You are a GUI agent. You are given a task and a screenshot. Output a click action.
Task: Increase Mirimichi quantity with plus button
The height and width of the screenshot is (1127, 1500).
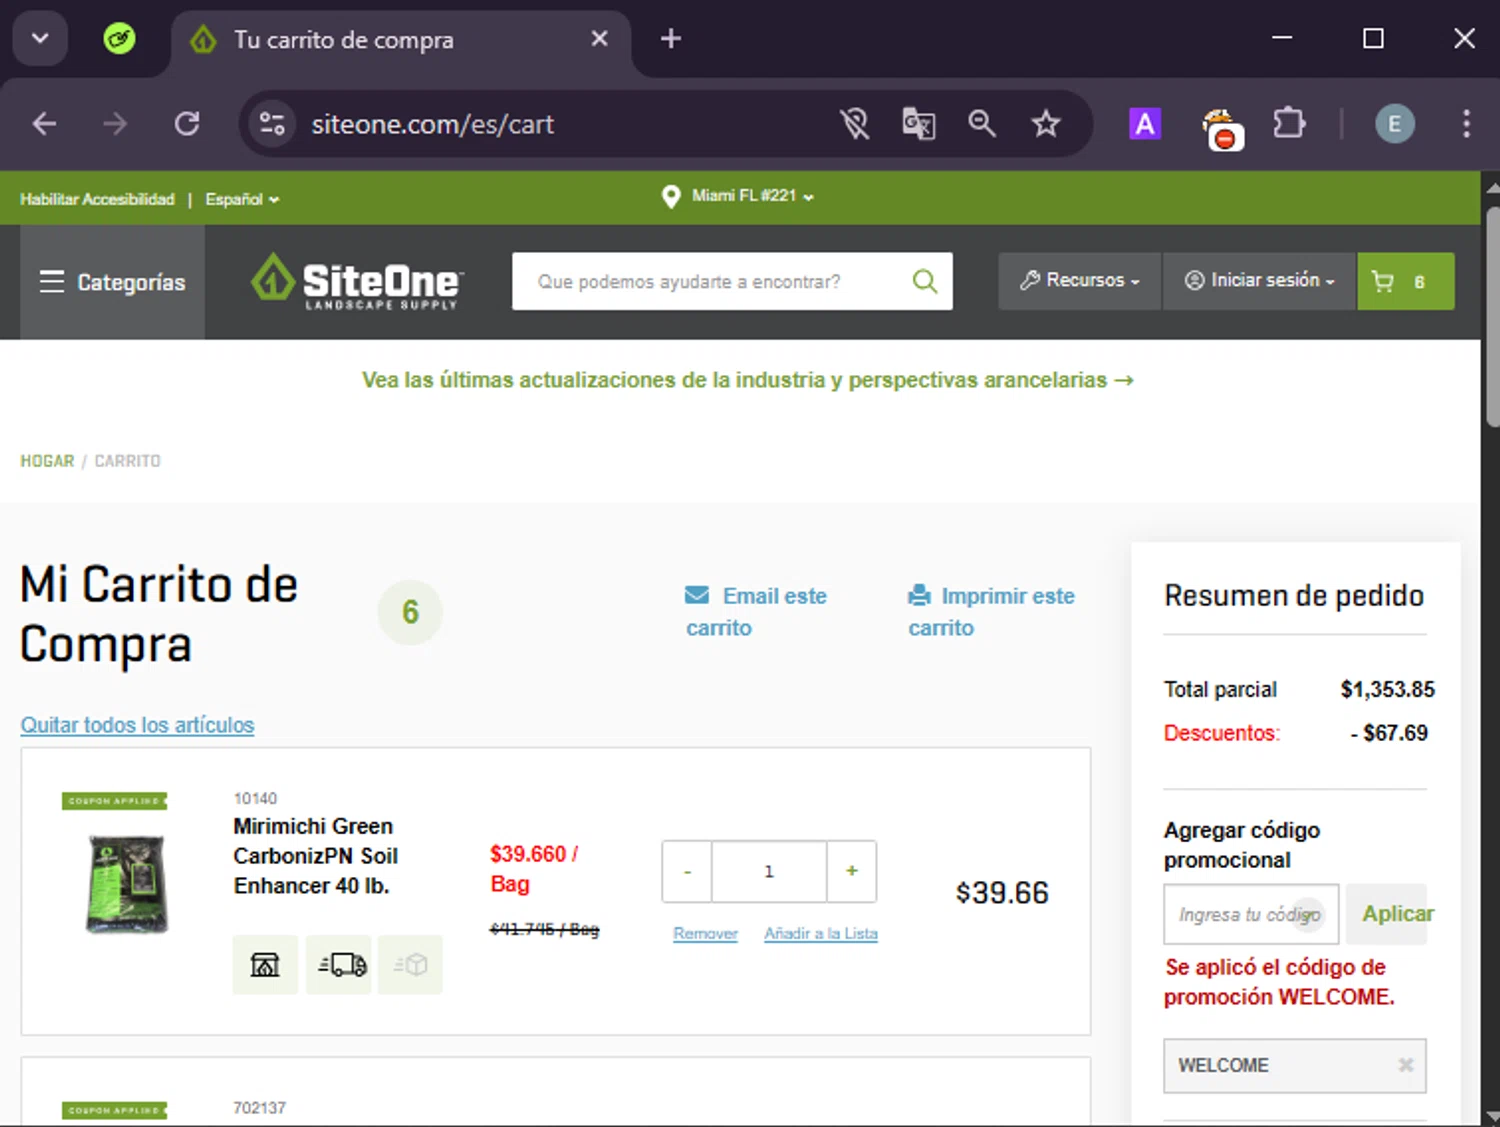click(852, 872)
